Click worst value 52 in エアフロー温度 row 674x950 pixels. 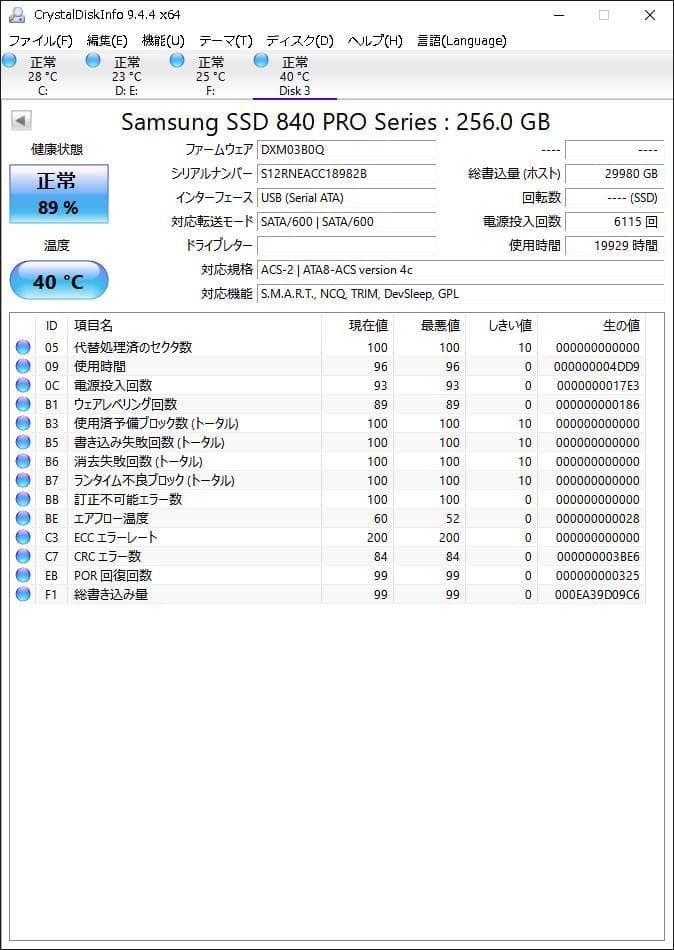pyautogui.click(x=452, y=519)
